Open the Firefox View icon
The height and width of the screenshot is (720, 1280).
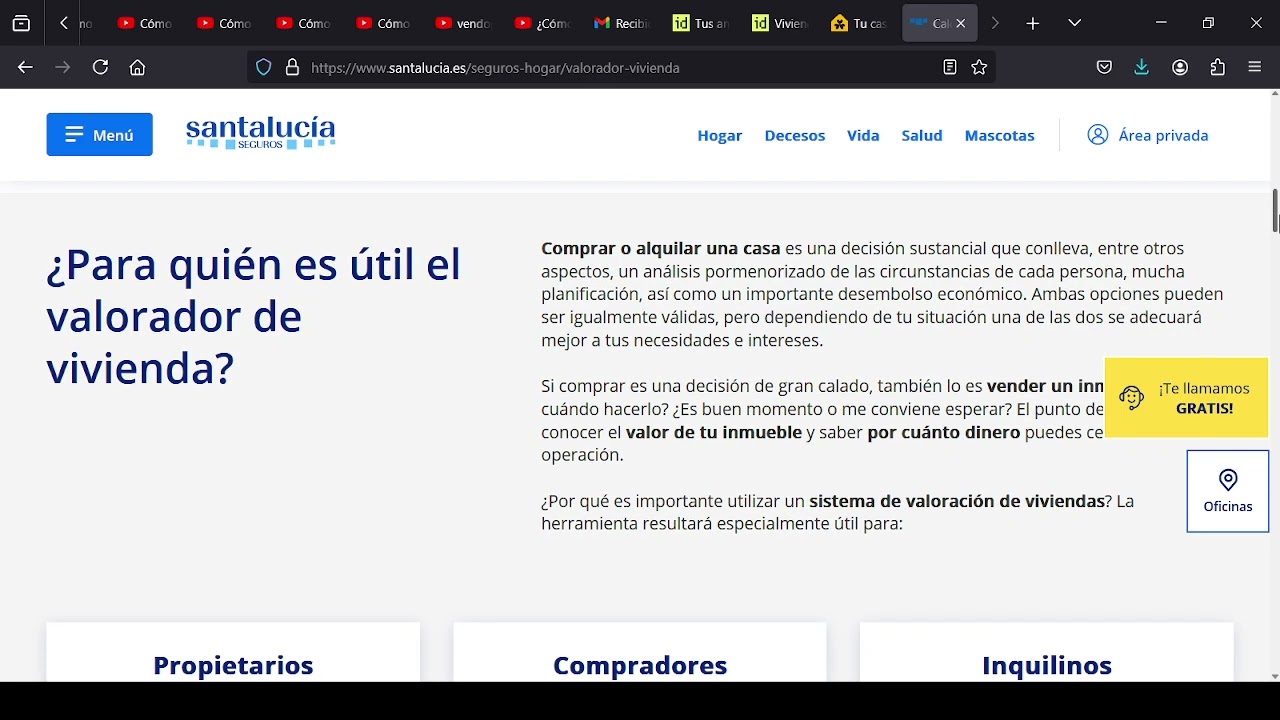point(21,23)
